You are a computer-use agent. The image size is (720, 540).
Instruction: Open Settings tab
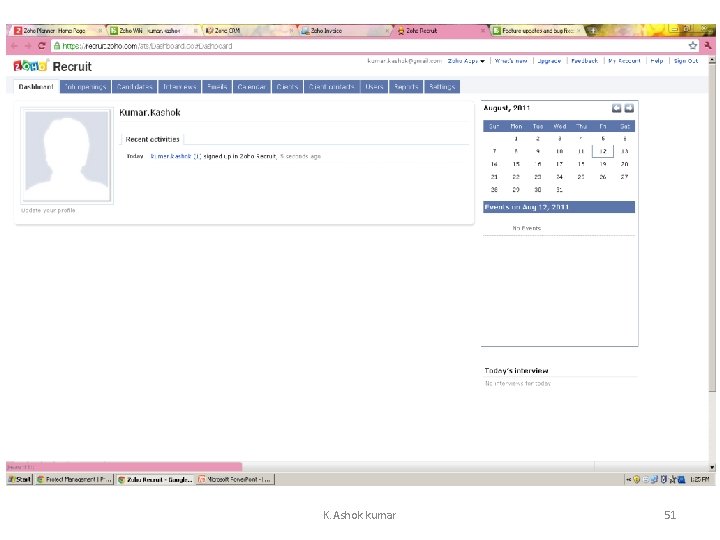click(442, 86)
